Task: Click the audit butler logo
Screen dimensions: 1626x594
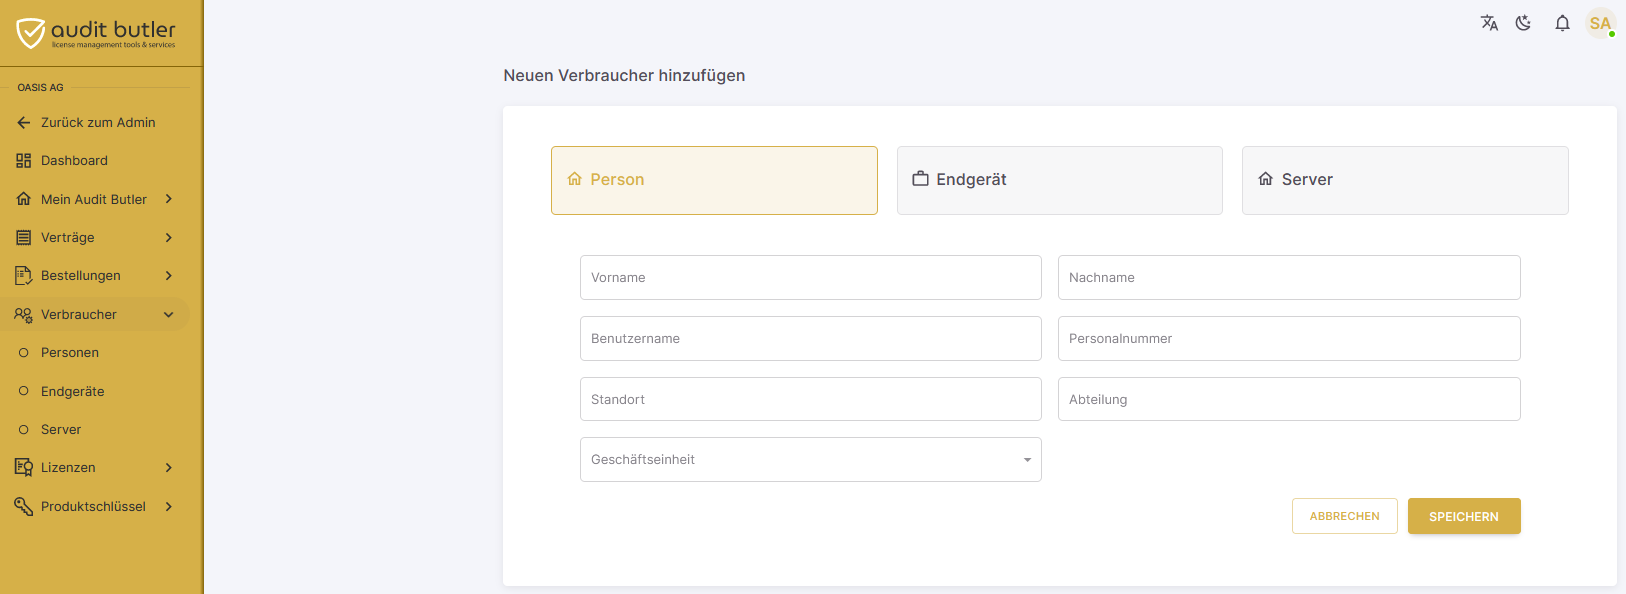Action: [x=96, y=33]
